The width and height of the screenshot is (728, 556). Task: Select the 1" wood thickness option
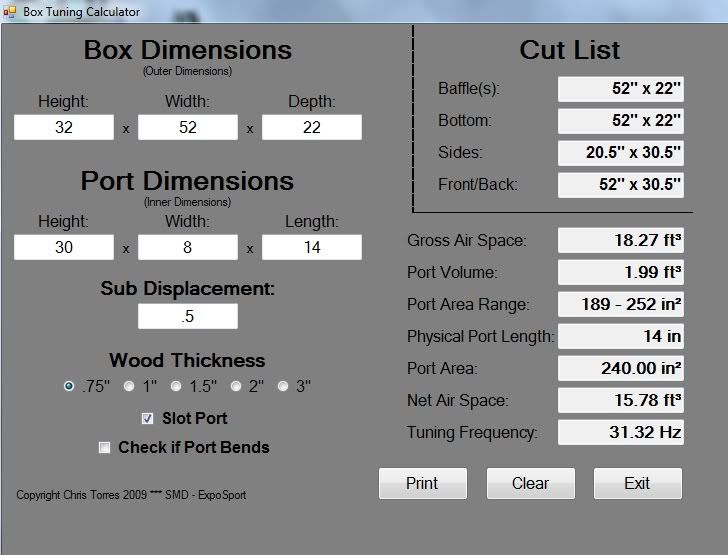point(129,386)
